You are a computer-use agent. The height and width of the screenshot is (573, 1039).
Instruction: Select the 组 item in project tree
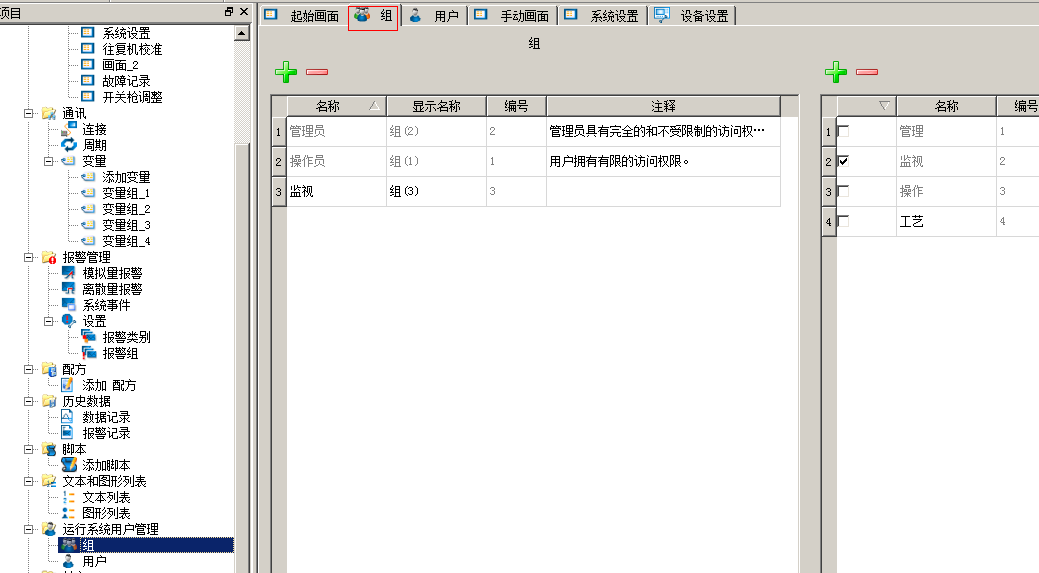pyautogui.click(x=146, y=545)
